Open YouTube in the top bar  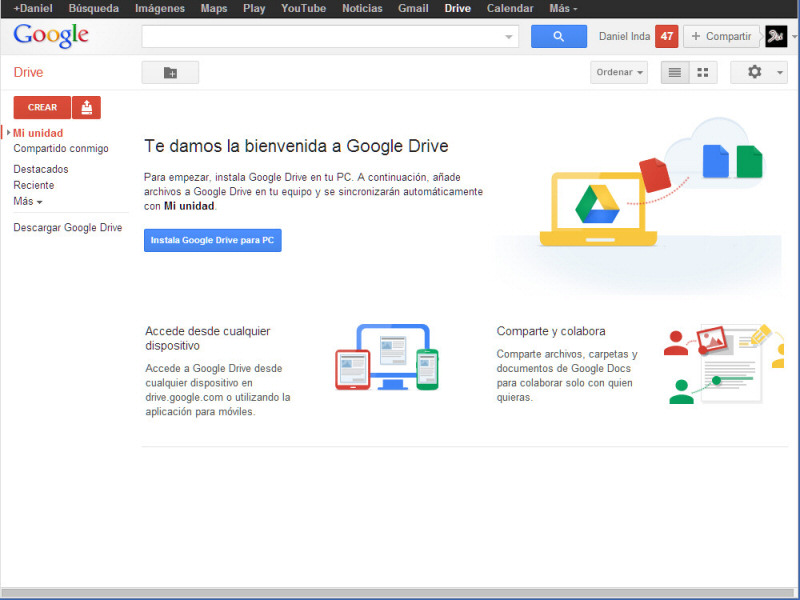(304, 9)
